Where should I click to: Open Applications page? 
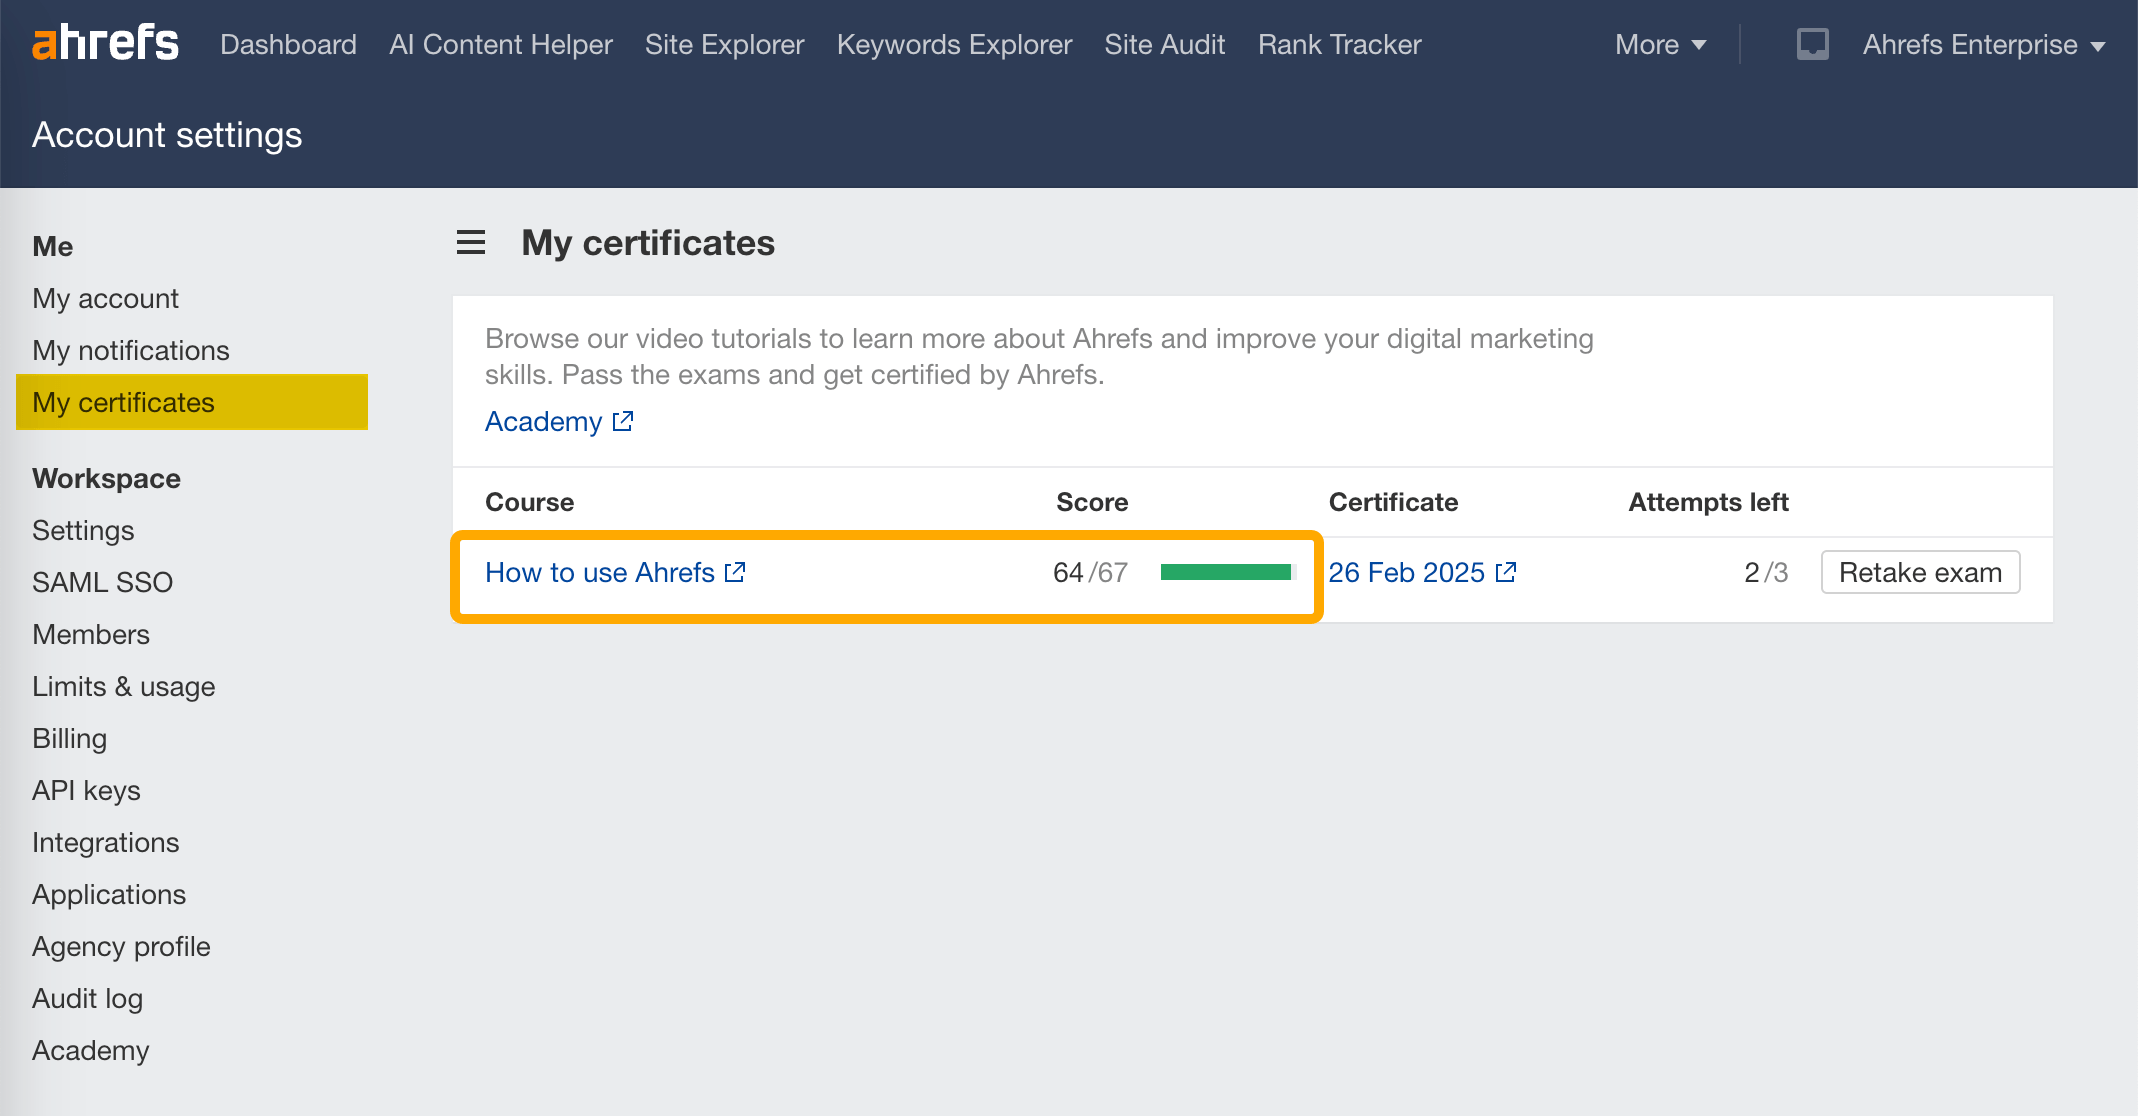tap(109, 894)
